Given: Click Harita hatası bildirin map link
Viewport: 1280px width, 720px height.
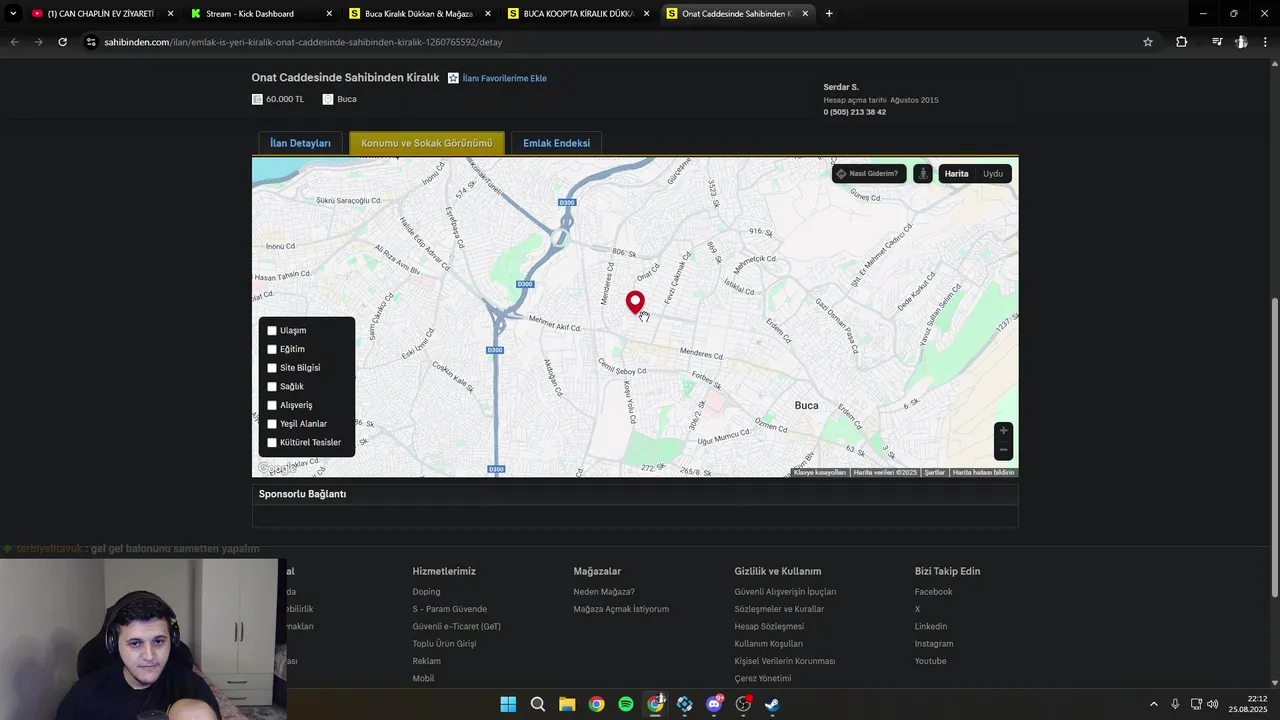Looking at the screenshot, I should pyautogui.click(x=983, y=472).
